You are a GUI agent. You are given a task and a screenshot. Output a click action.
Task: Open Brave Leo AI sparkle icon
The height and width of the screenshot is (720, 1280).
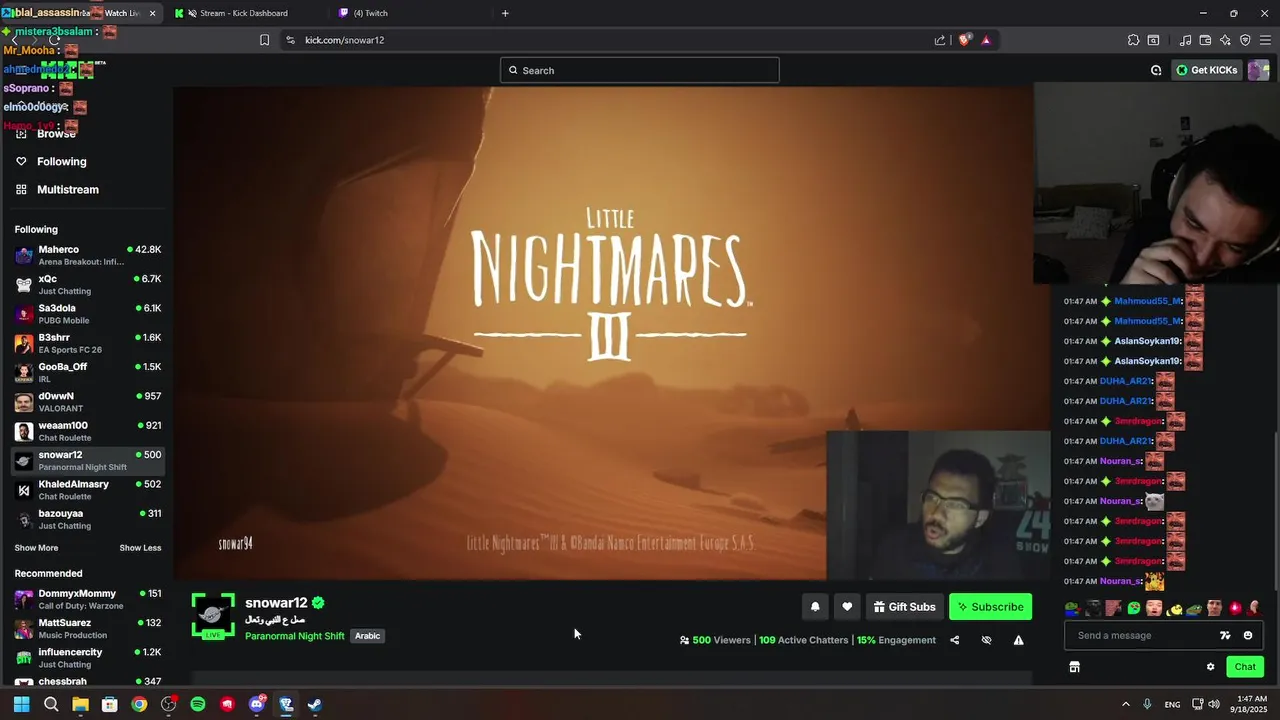coord(1225,40)
